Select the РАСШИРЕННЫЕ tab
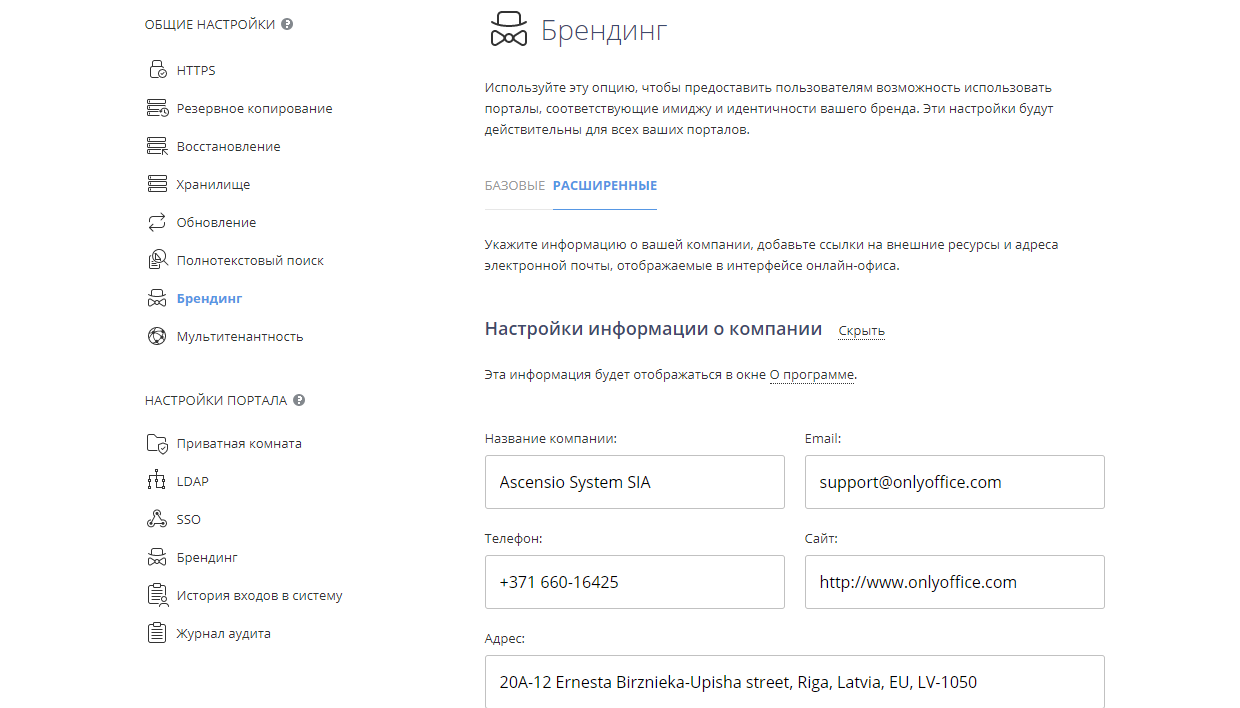 605,186
